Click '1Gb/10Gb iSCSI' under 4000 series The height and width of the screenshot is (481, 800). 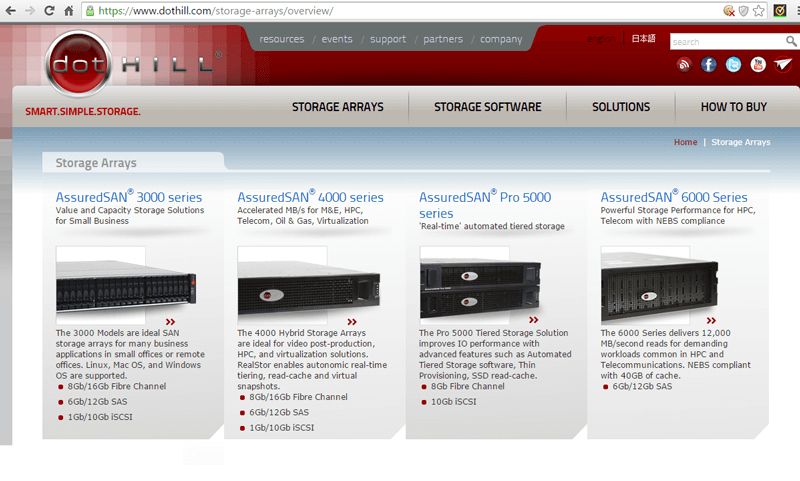[x=282, y=427]
